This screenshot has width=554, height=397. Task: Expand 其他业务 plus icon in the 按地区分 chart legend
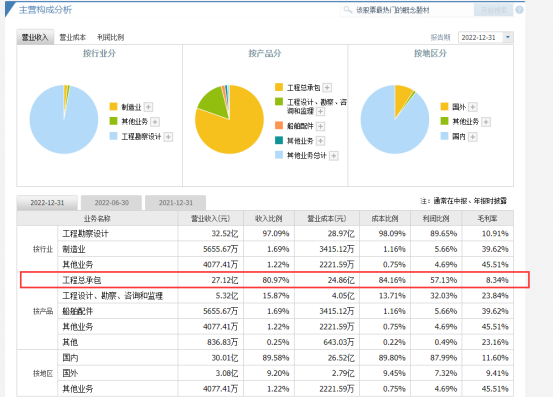(x=486, y=122)
